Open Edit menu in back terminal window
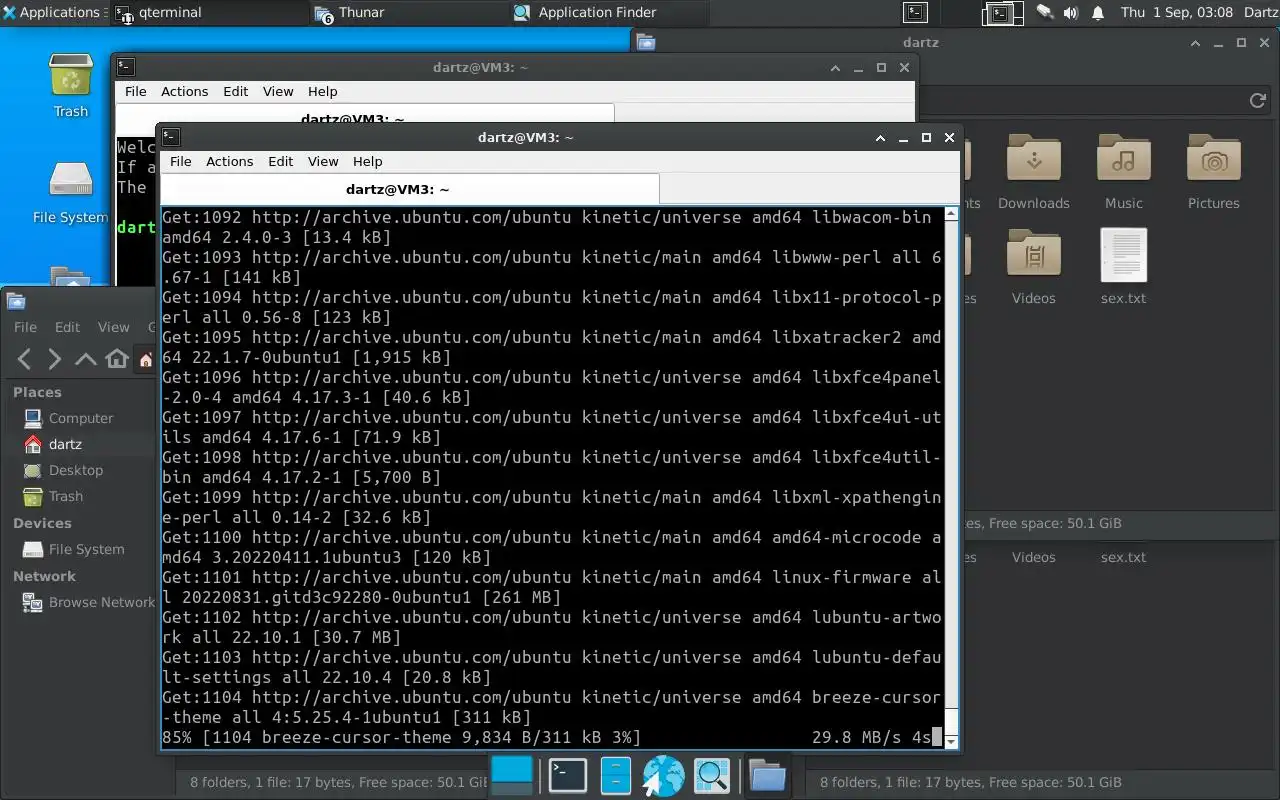This screenshot has height=800, width=1280. click(x=236, y=91)
